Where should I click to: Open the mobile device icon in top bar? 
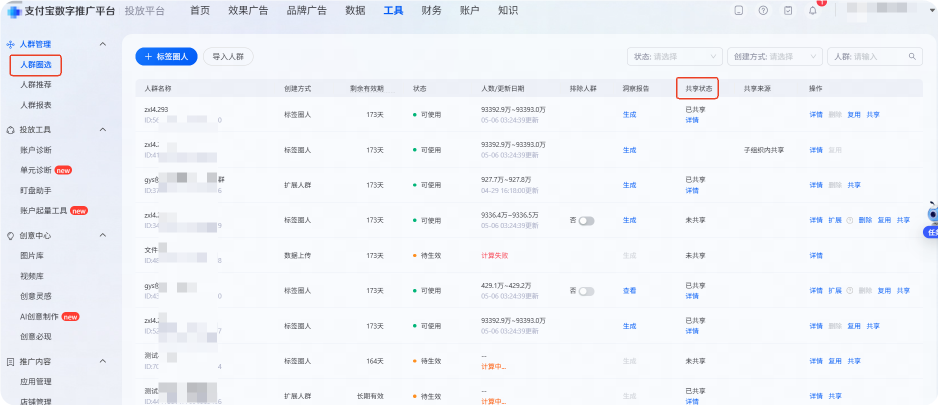pos(739,11)
